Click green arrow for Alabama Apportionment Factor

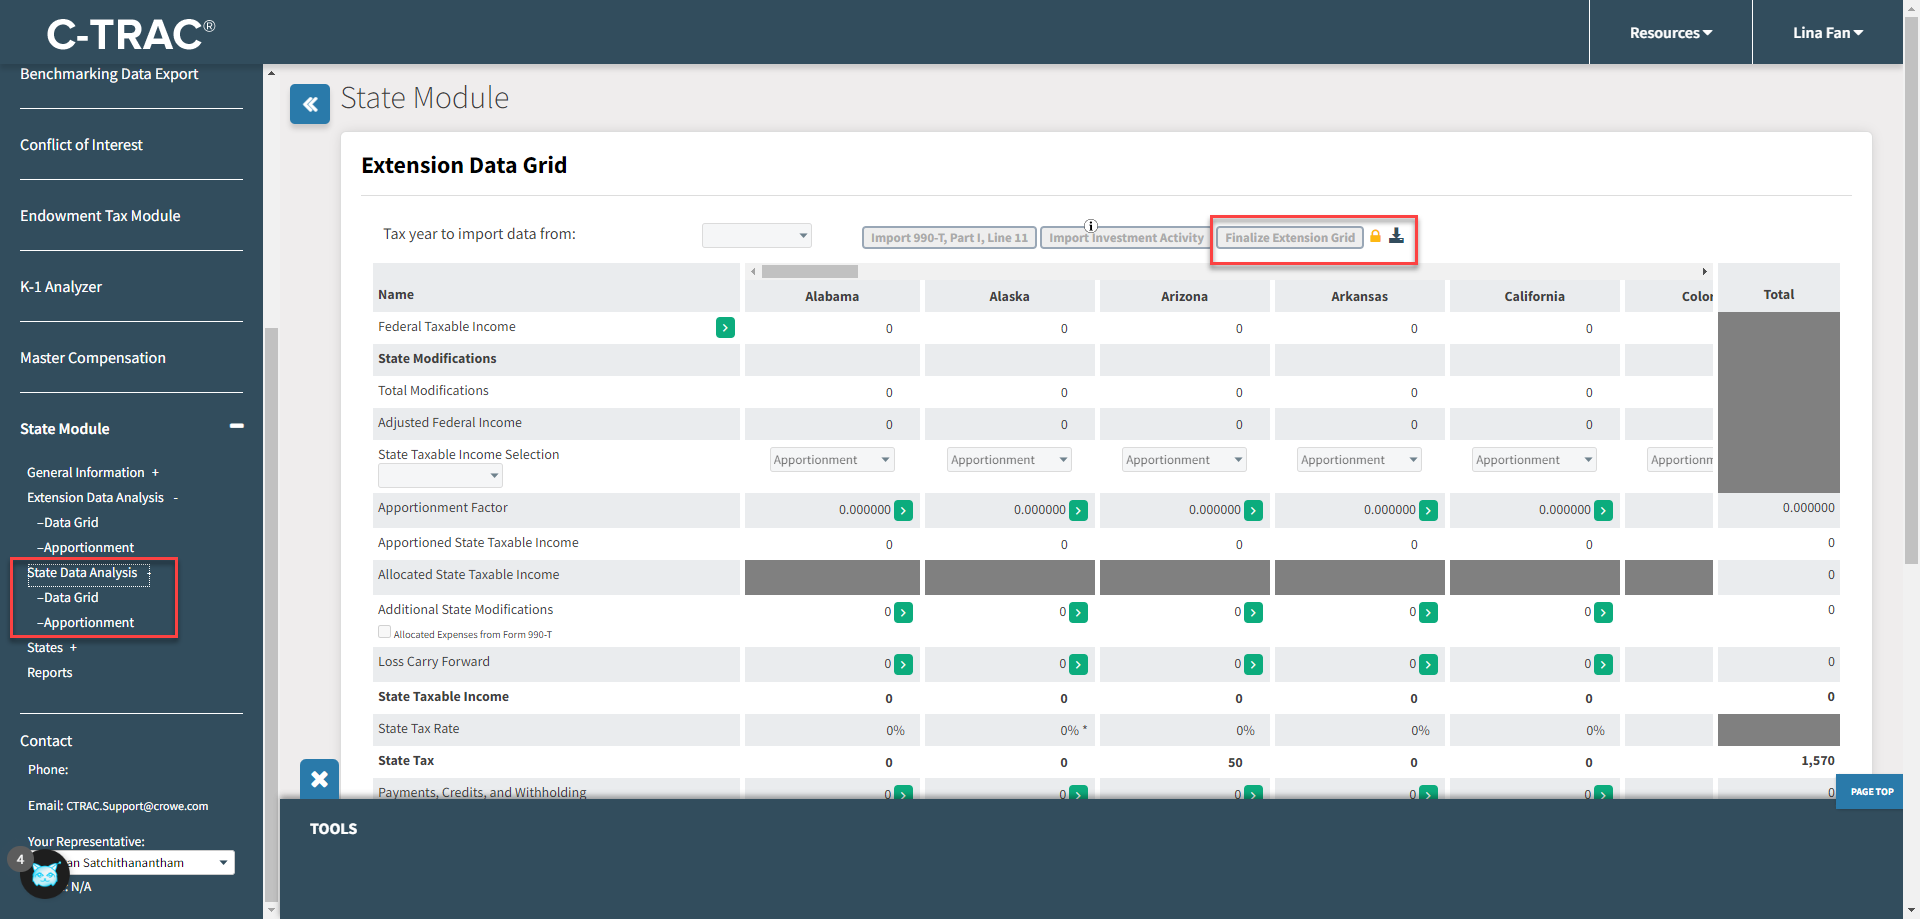[x=903, y=510]
